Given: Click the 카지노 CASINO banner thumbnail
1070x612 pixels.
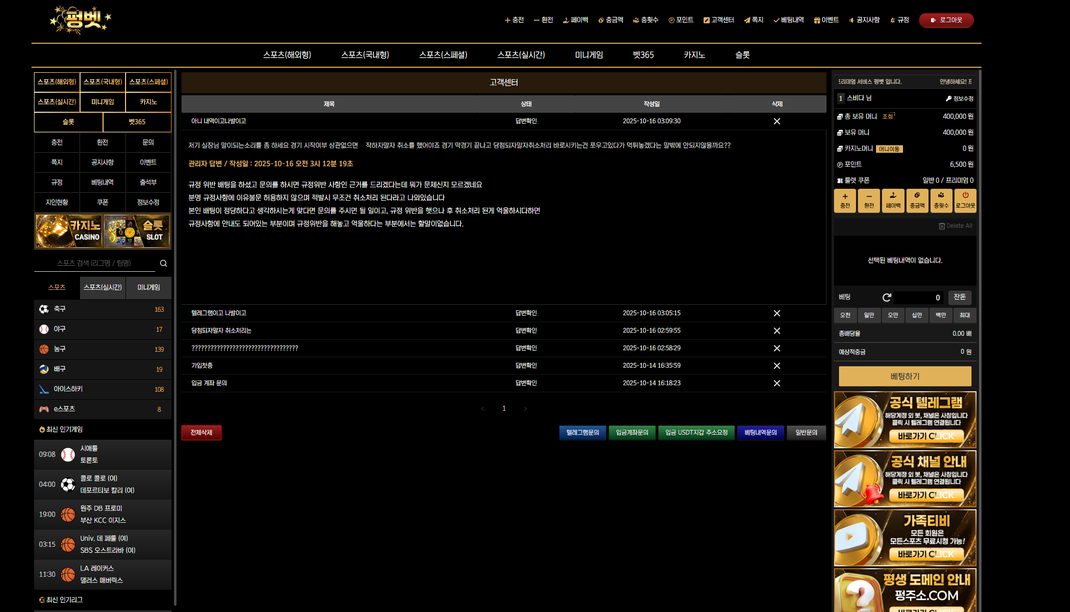Looking at the screenshot, I should [x=68, y=232].
